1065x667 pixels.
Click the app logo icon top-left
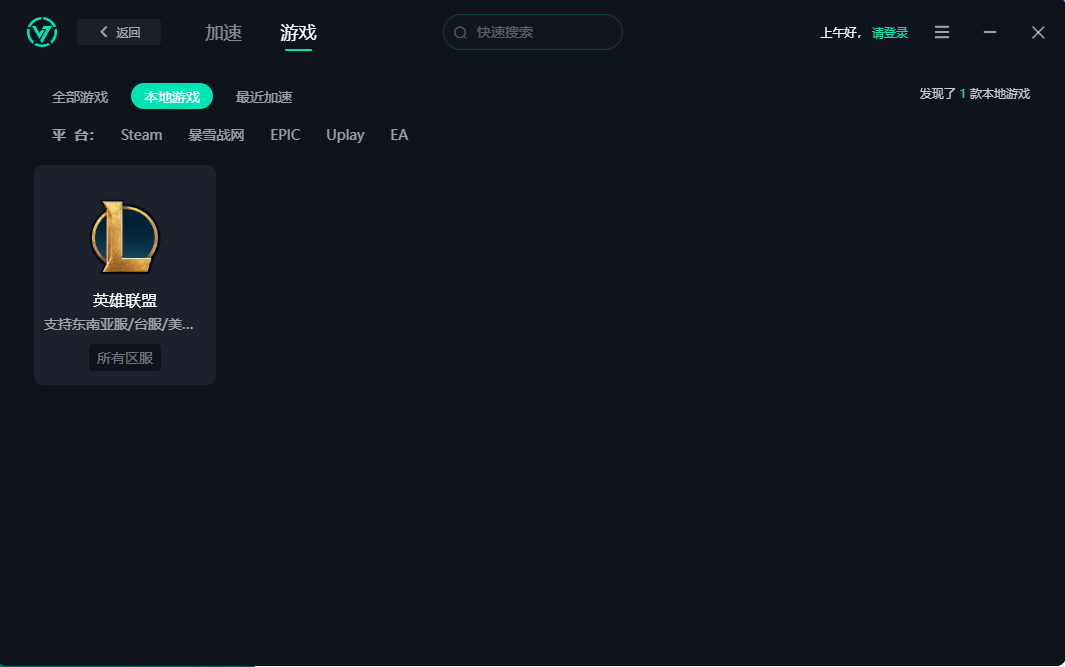pyautogui.click(x=41, y=31)
